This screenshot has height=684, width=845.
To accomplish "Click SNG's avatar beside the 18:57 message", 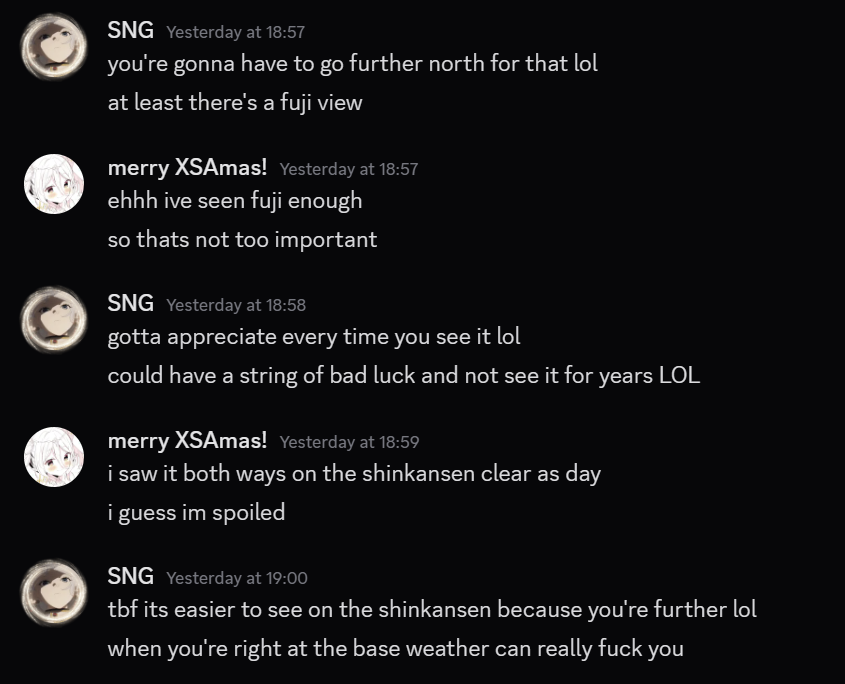I will pos(53,46).
